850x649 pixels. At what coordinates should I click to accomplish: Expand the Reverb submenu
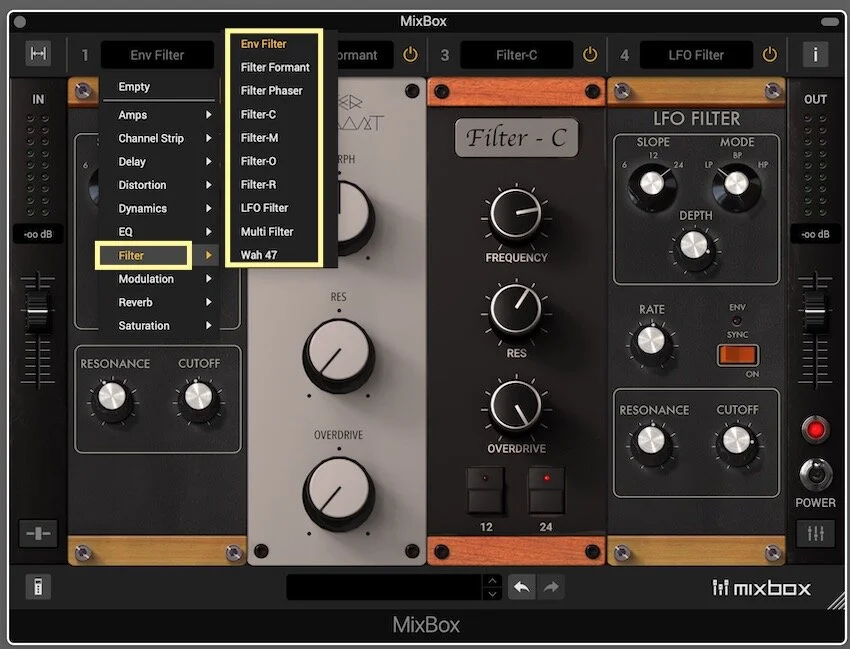(x=159, y=302)
